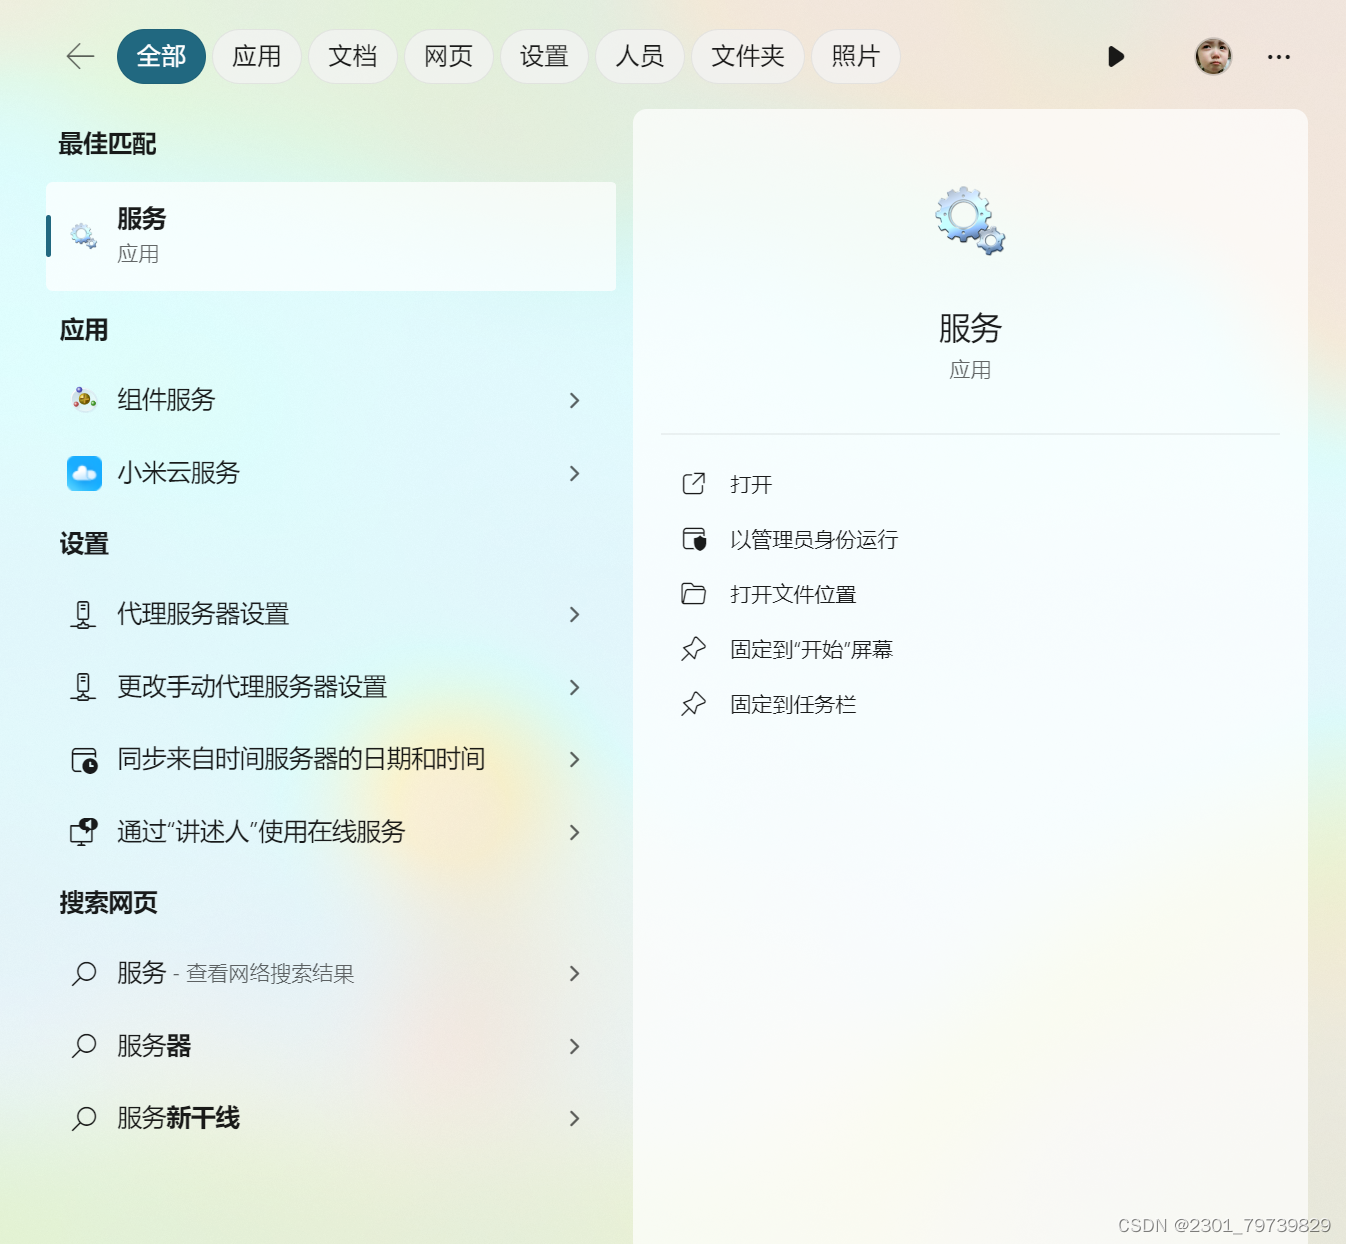
Task: Expand the 服务新干线 suggestion chevron
Action: click(574, 1118)
